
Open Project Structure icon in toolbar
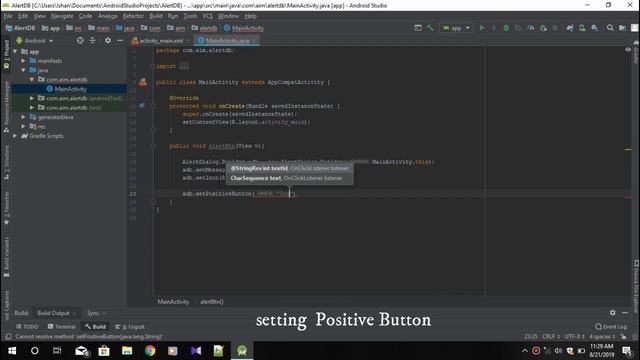pos(622,28)
